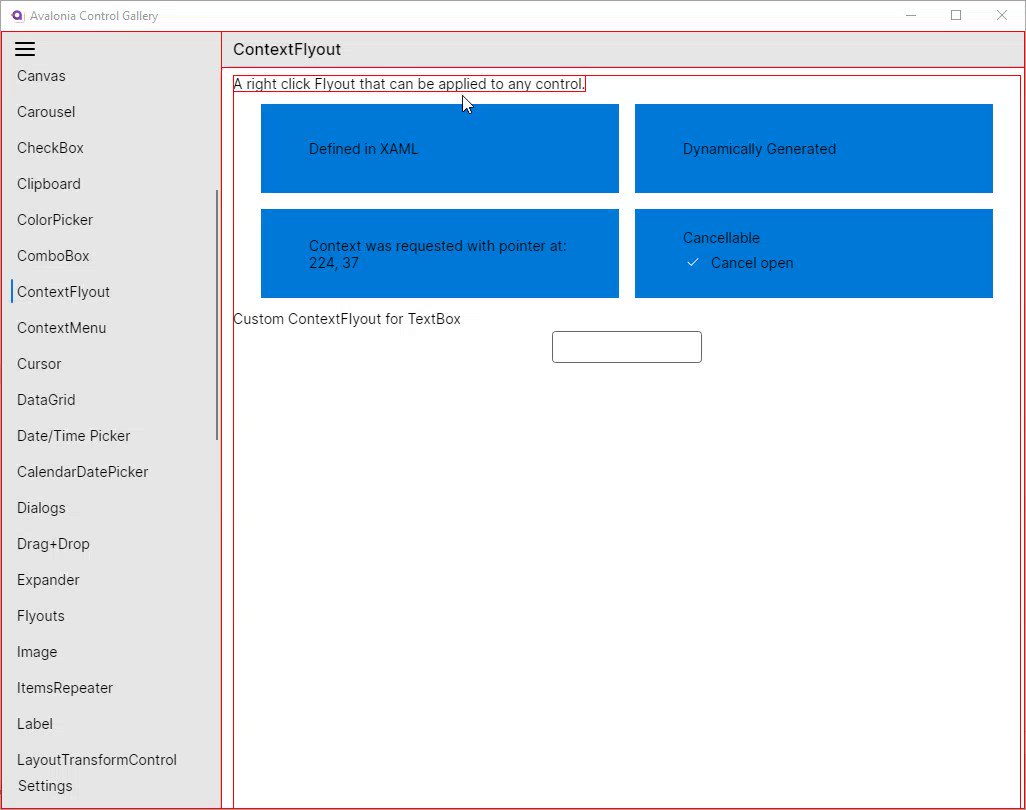This screenshot has height=810, width=1026.
Task: Click the button showing pointer coordinates
Action: pos(439,253)
